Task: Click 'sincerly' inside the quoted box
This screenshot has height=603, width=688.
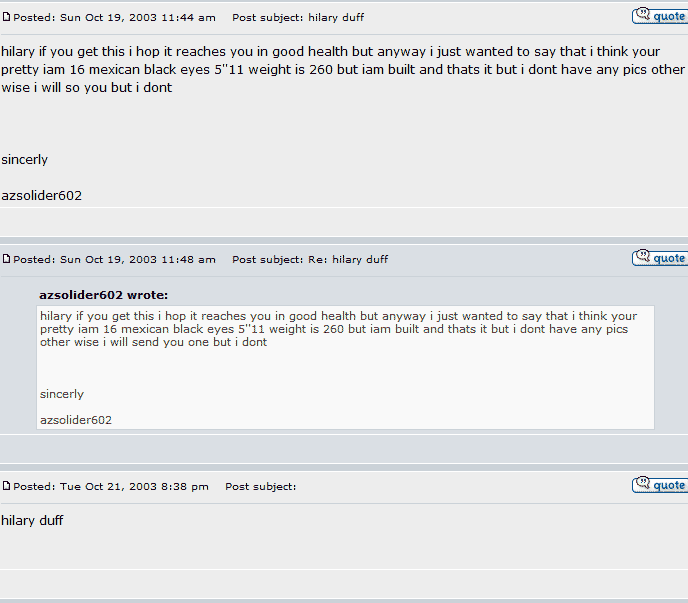Action: [x=62, y=394]
